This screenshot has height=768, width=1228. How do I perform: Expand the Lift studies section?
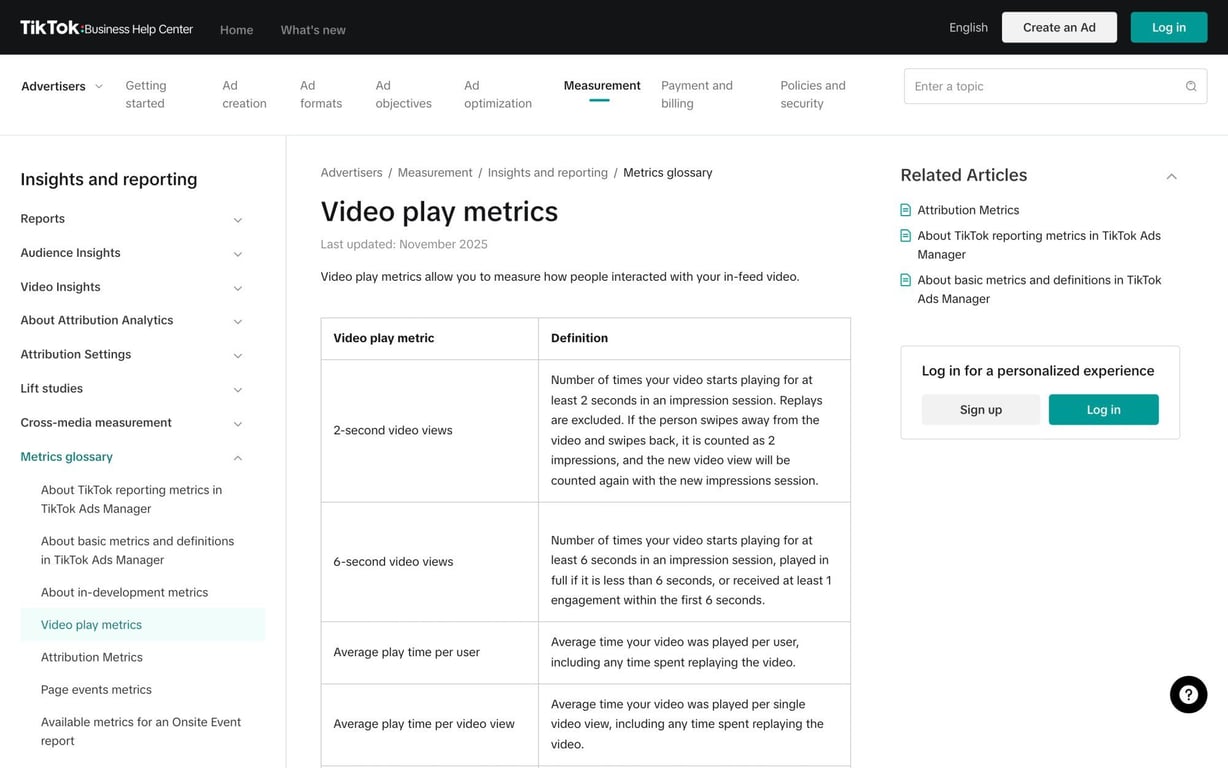point(237,389)
